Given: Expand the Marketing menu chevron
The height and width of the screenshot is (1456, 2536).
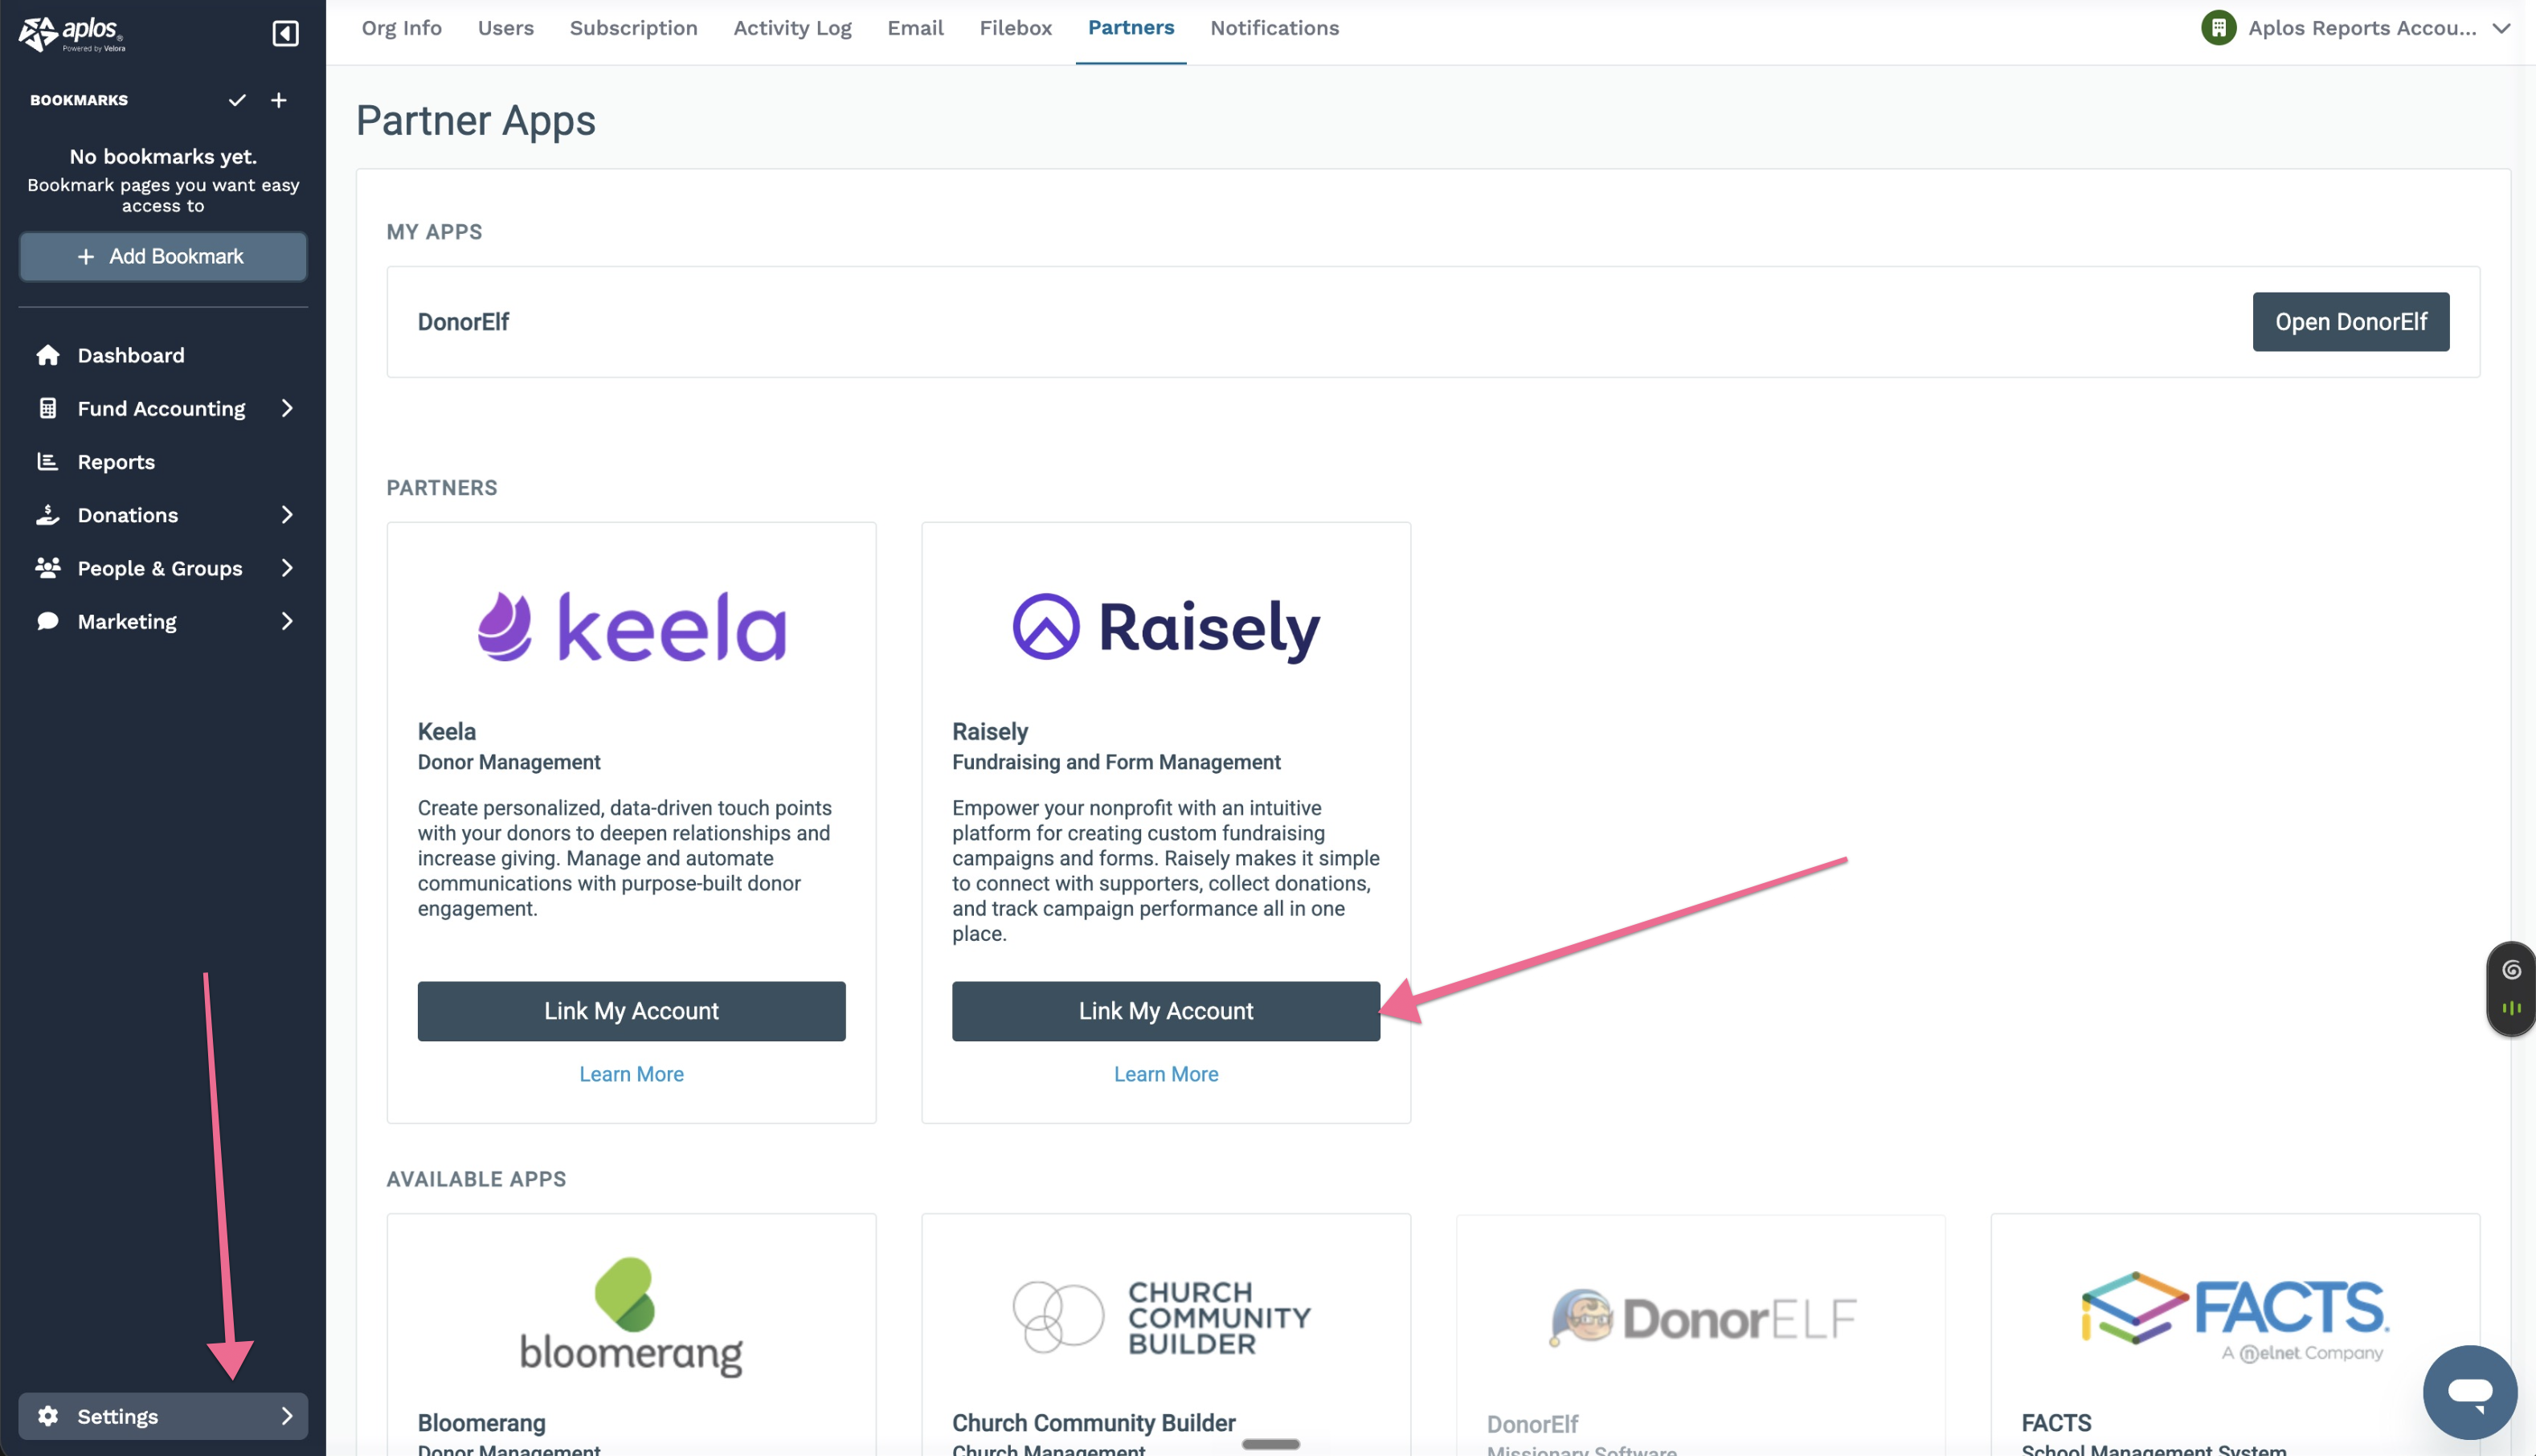Looking at the screenshot, I should [x=287, y=621].
